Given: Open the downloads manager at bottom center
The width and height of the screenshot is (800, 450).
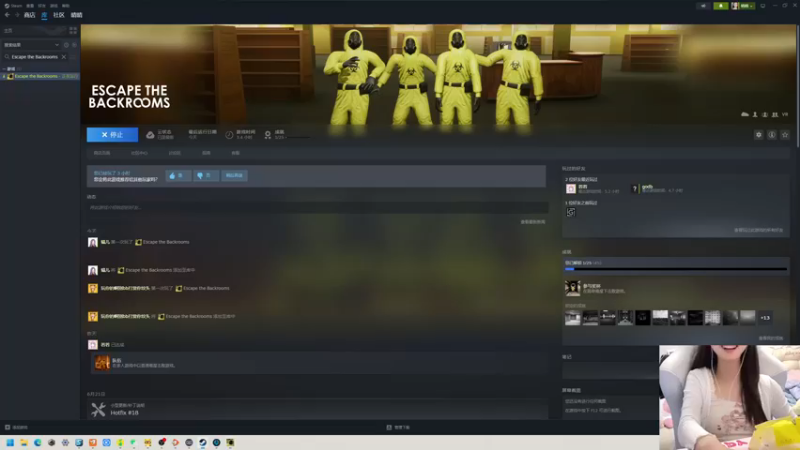Looking at the screenshot, I should (398, 427).
